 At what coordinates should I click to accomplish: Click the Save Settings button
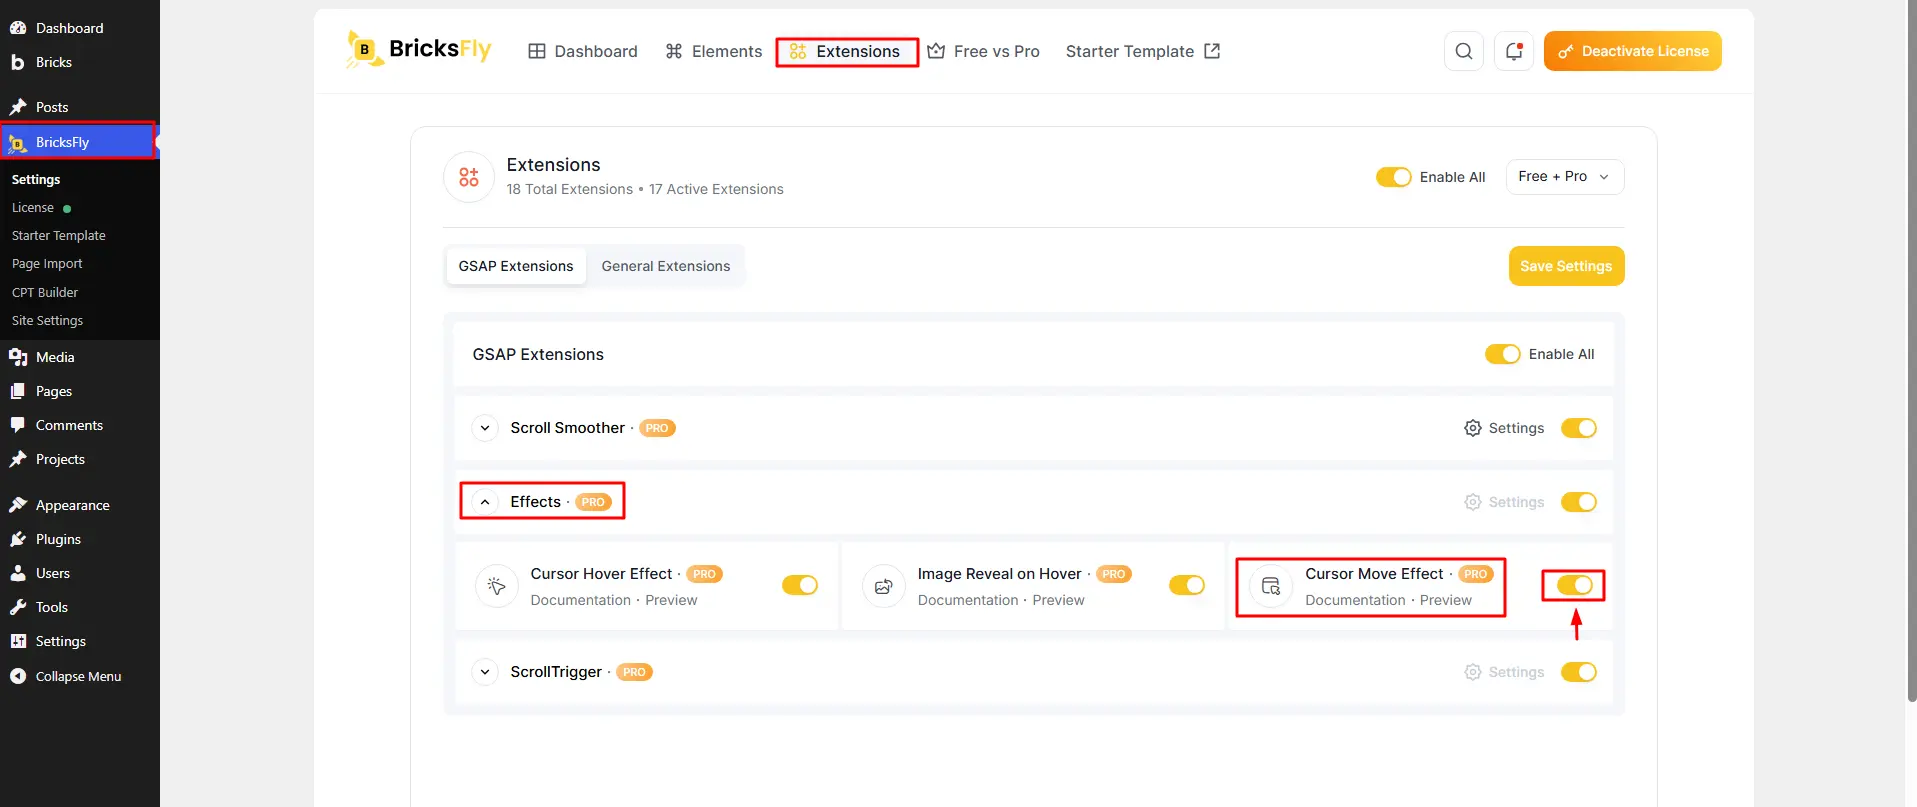1566,266
